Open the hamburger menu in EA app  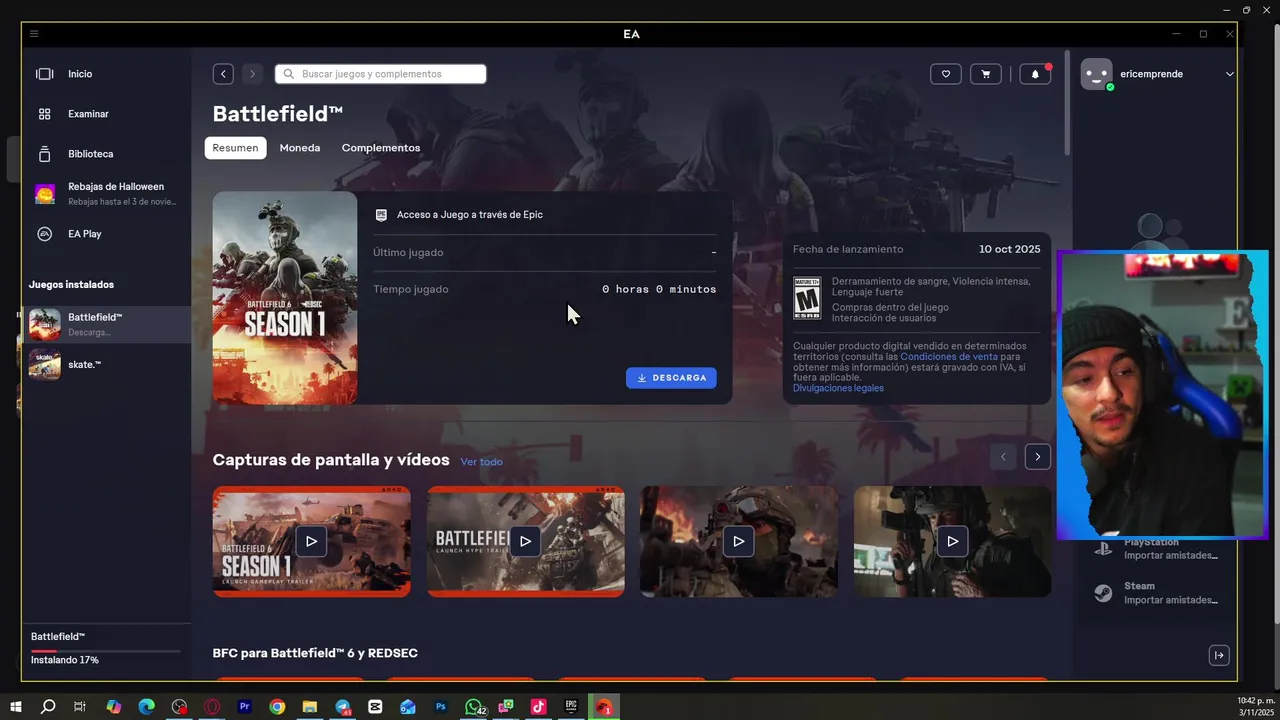click(x=34, y=34)
